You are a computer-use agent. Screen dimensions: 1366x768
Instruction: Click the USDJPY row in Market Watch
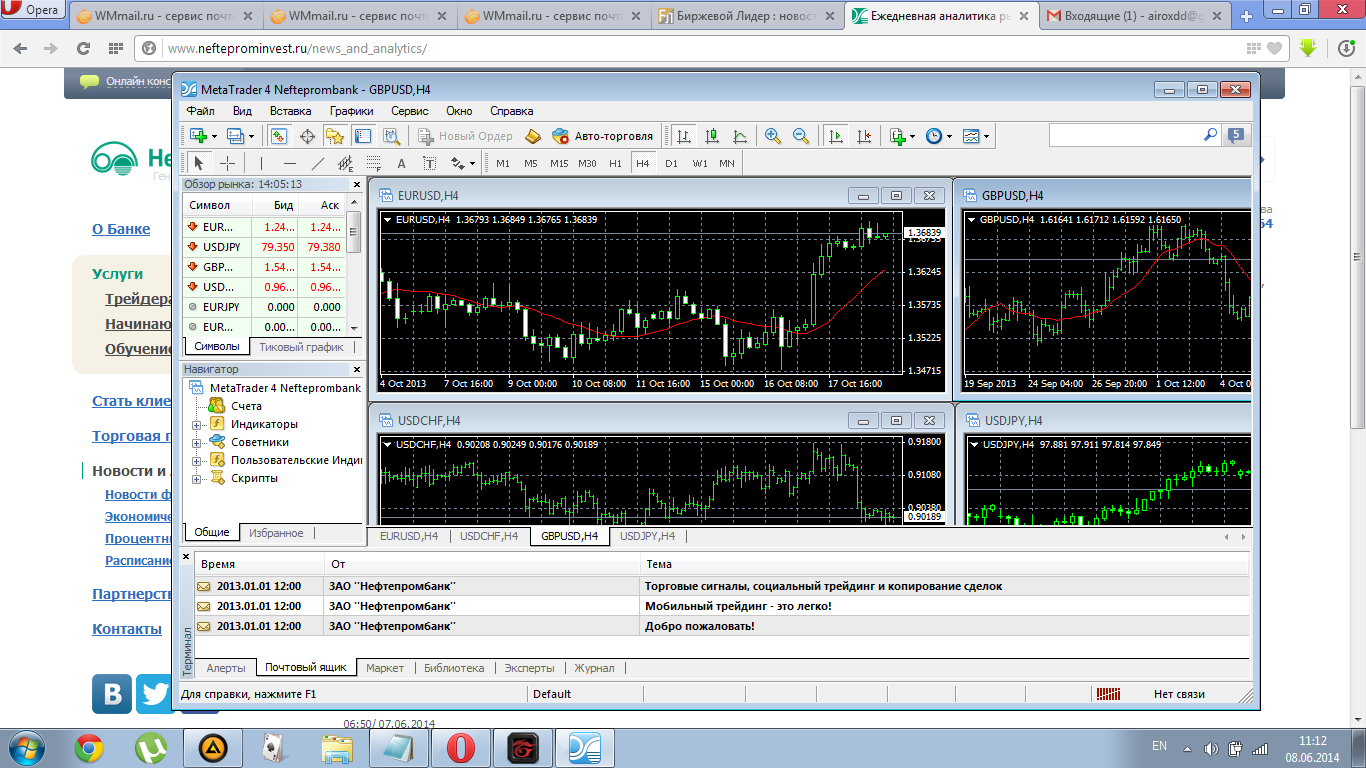264,247
